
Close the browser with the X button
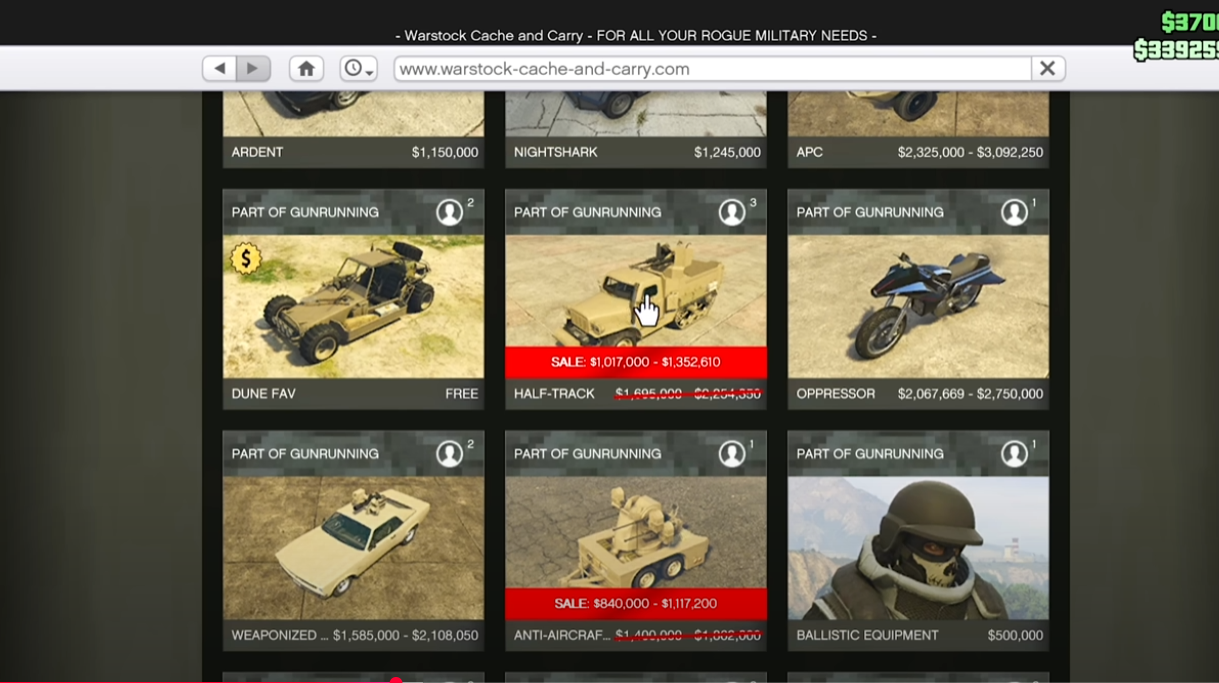click(1048, 68)
